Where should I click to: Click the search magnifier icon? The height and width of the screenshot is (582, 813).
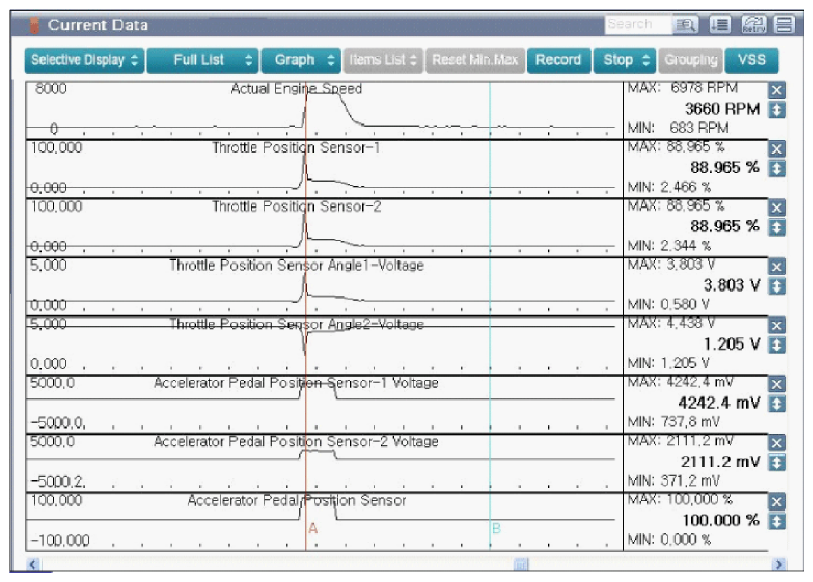(x=687, y=25)
